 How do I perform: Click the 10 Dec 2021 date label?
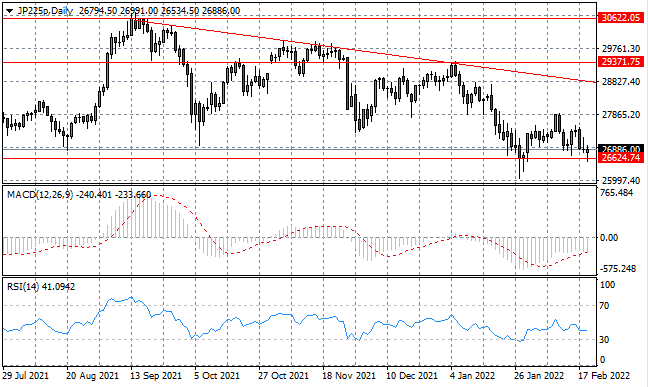tap(412, 375)
